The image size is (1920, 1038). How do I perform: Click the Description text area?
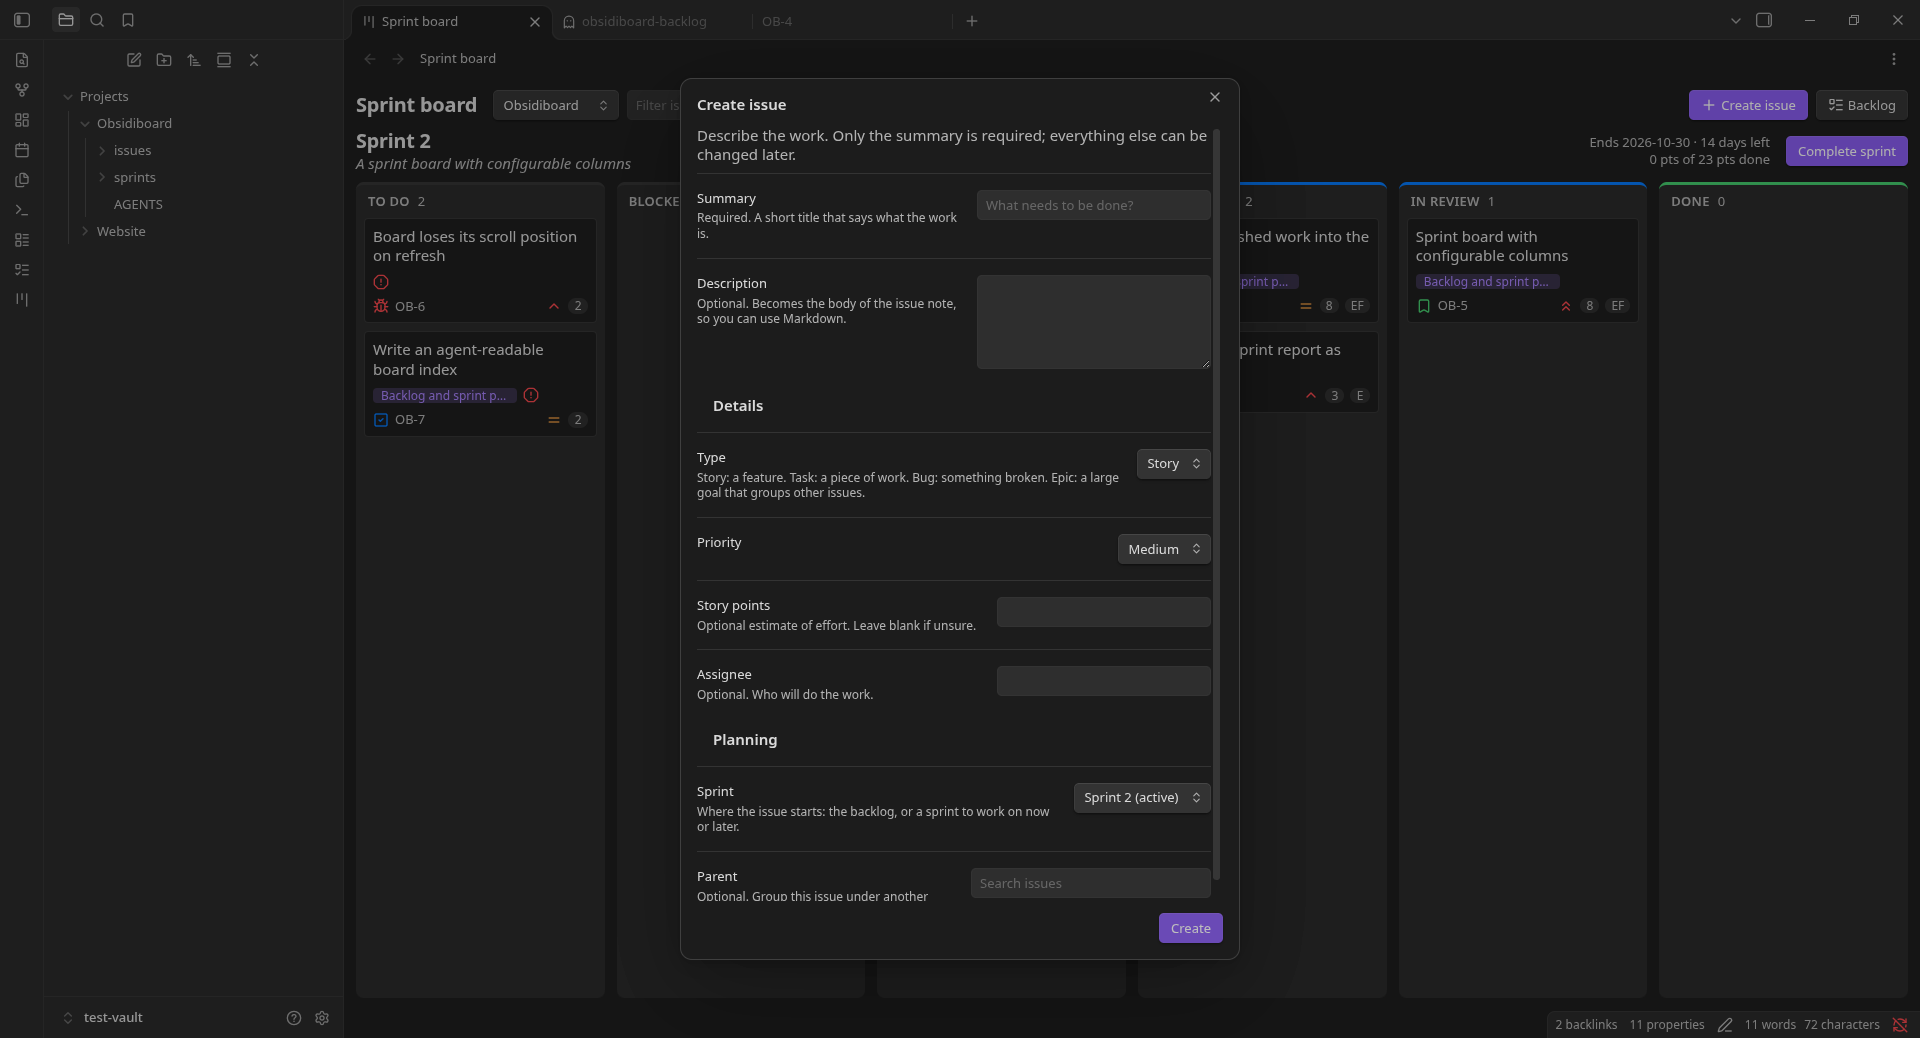(1093, 322)
